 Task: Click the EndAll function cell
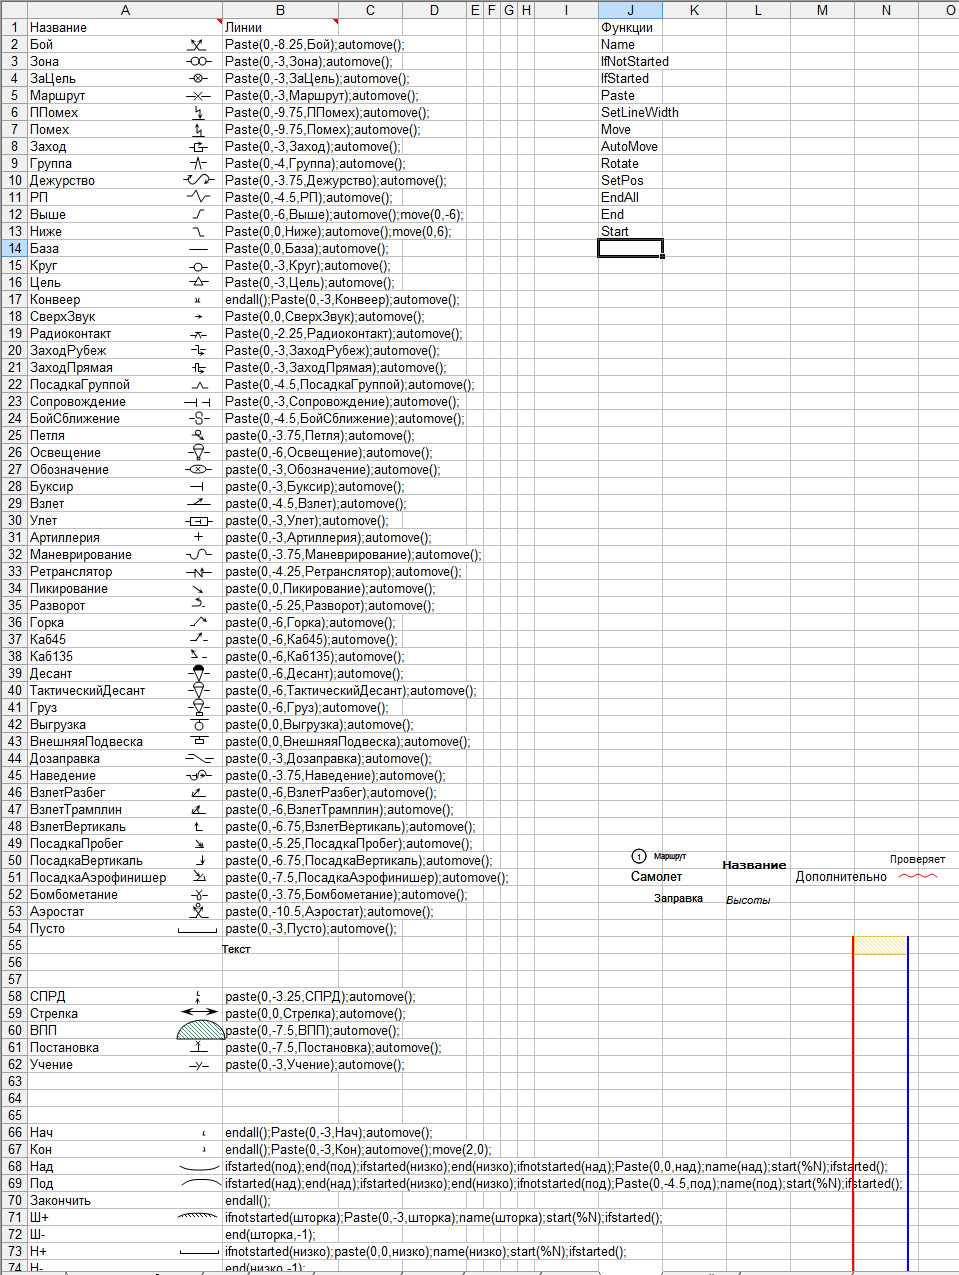point(630,197)
